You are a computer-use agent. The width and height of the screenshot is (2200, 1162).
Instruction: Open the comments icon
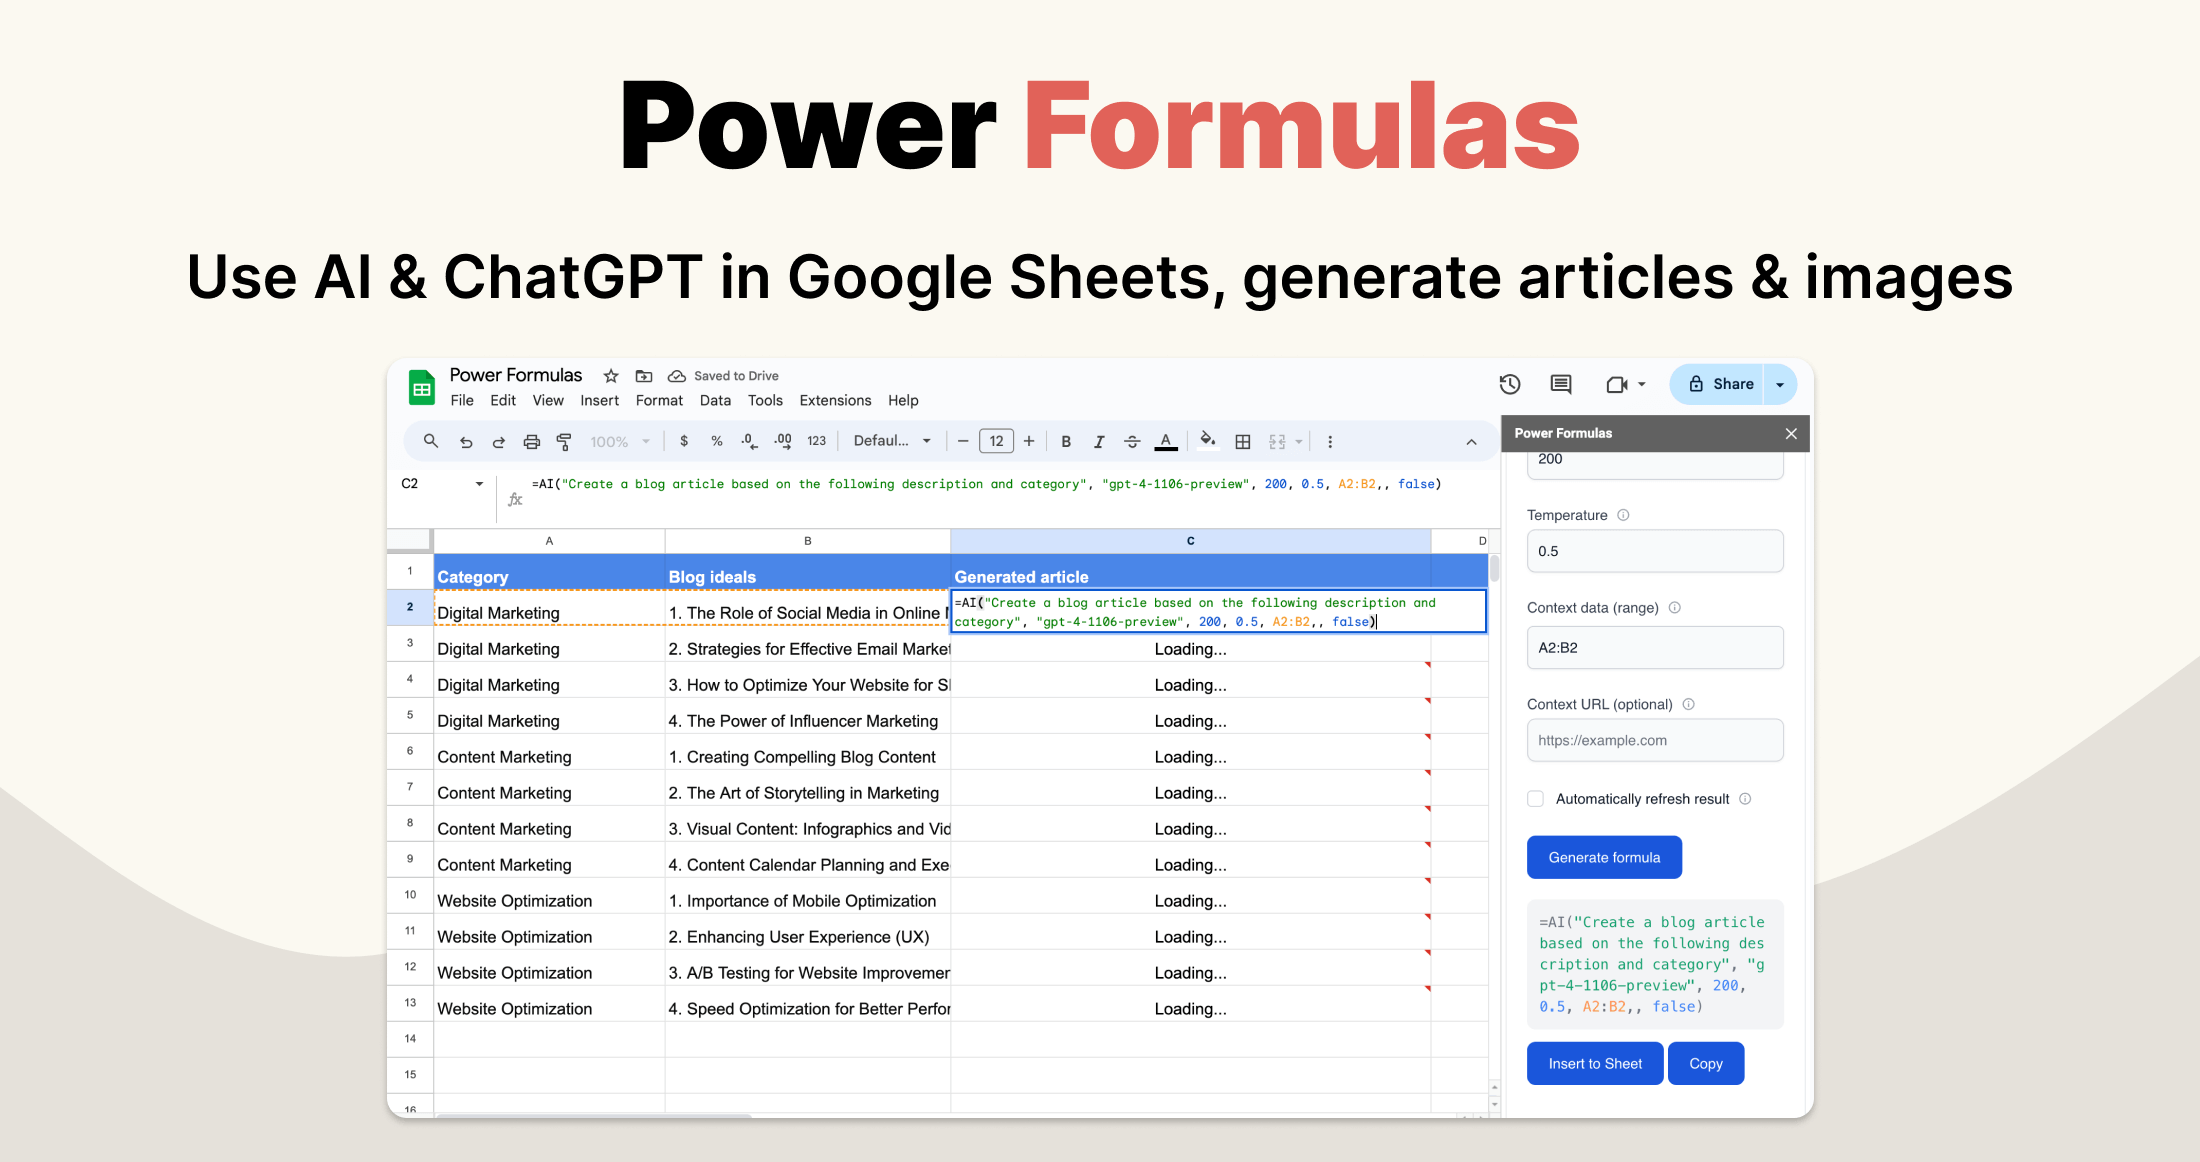tap(1561, 384)
